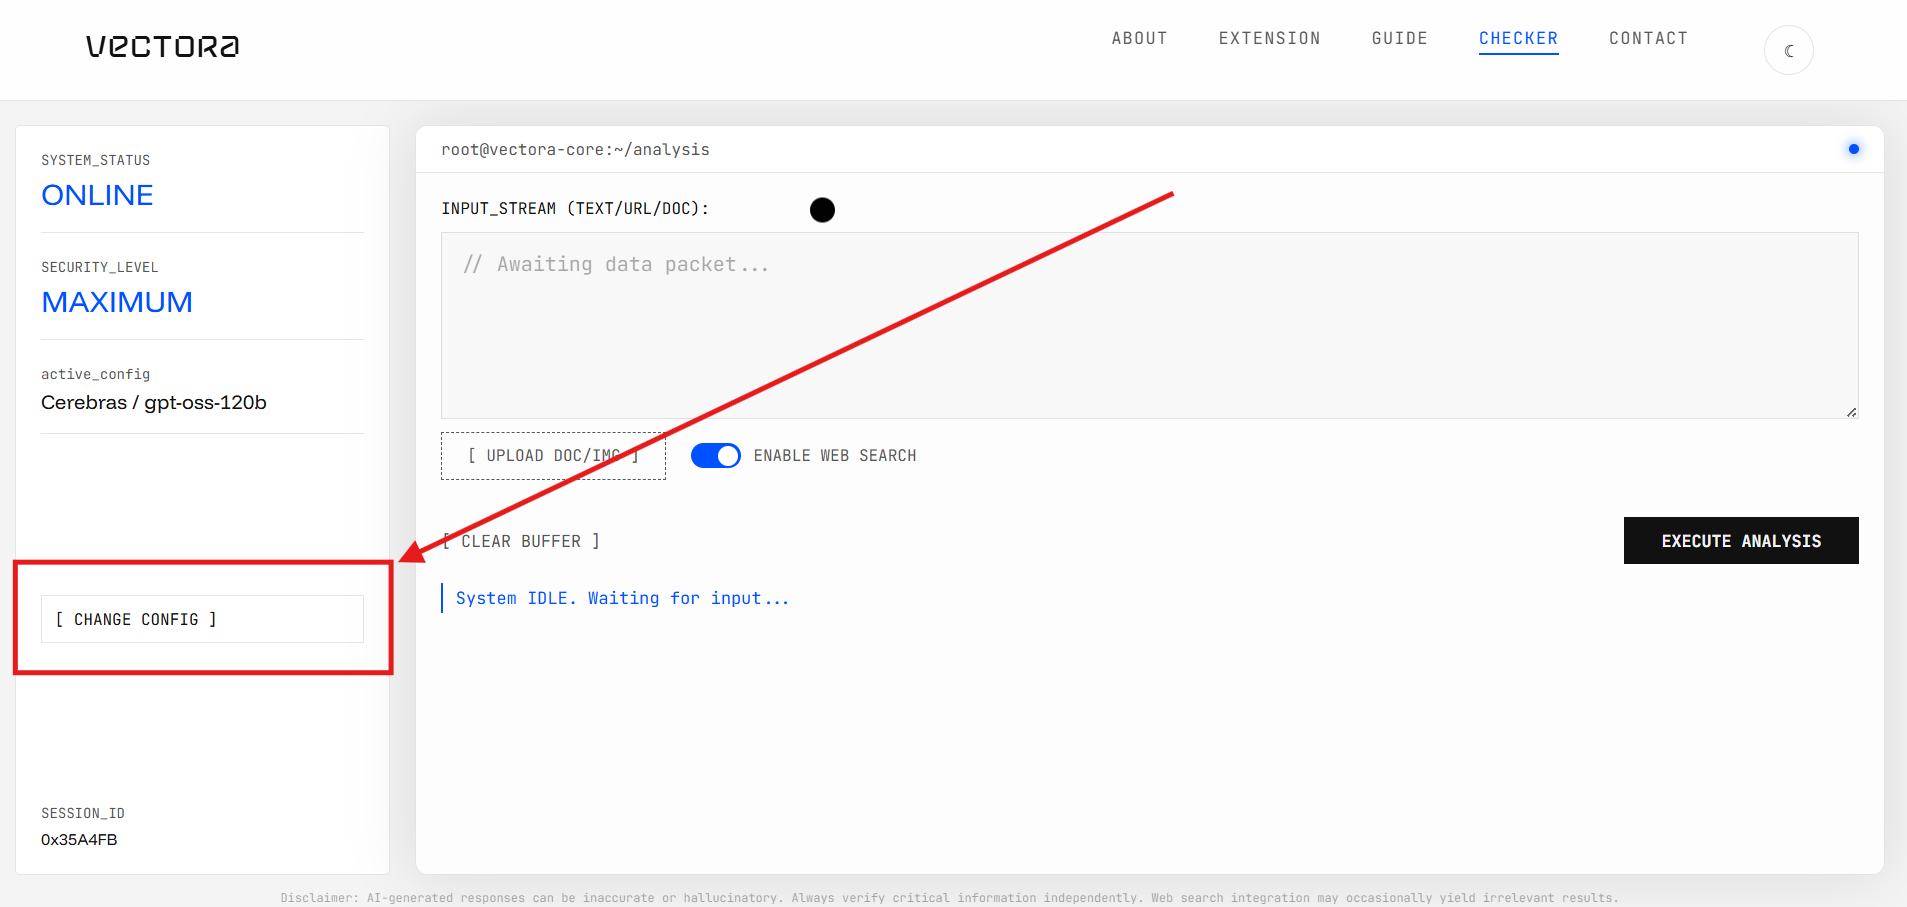Open the GUIDE page
This screenshot has width=1907, height=907.
[x=1399, y=38]
